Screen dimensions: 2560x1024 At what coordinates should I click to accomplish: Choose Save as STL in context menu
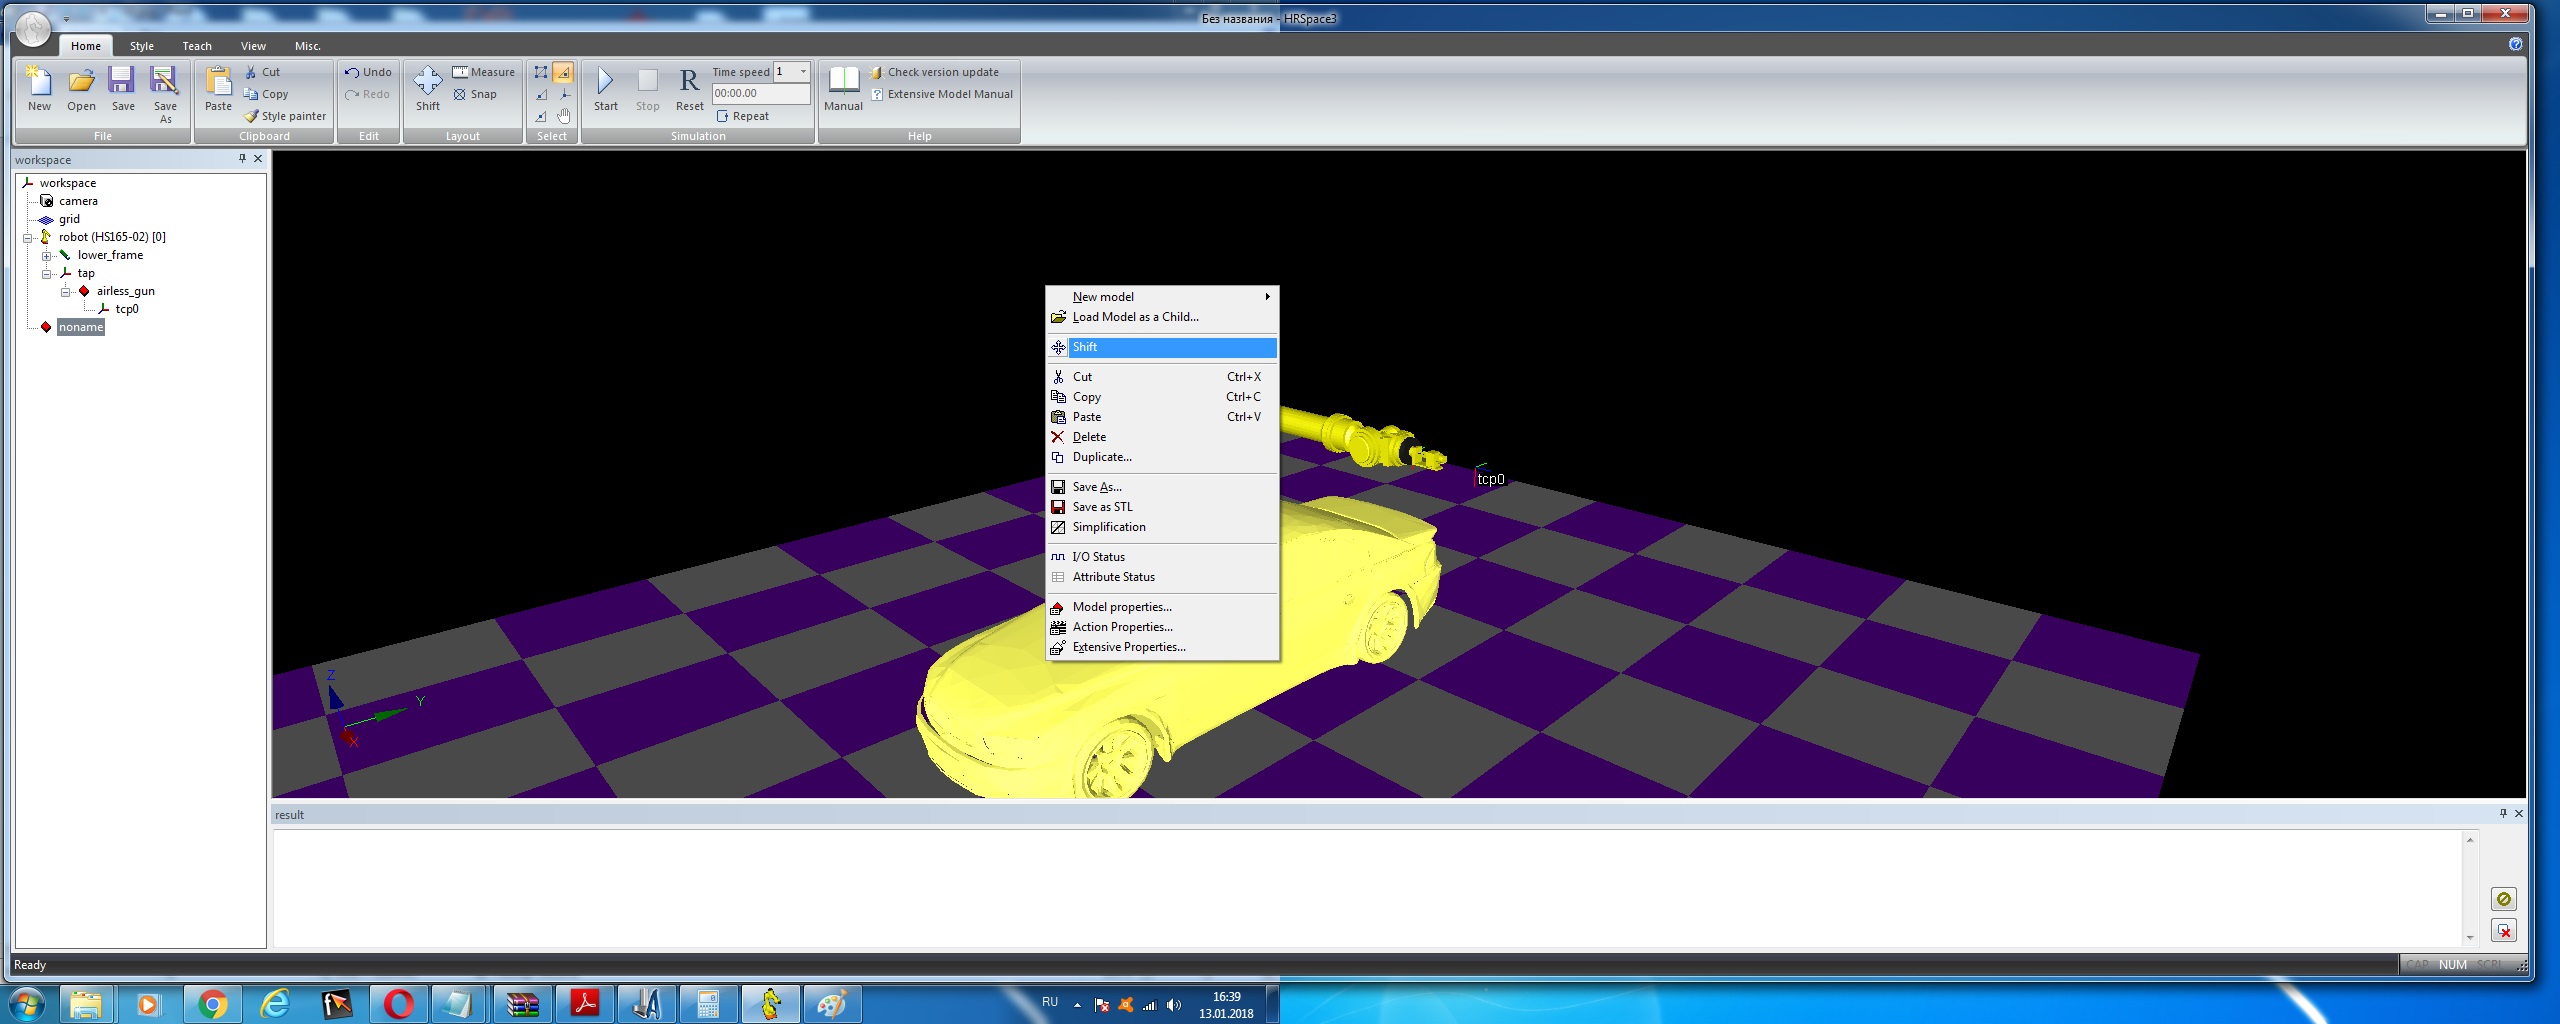point(1162,507)
